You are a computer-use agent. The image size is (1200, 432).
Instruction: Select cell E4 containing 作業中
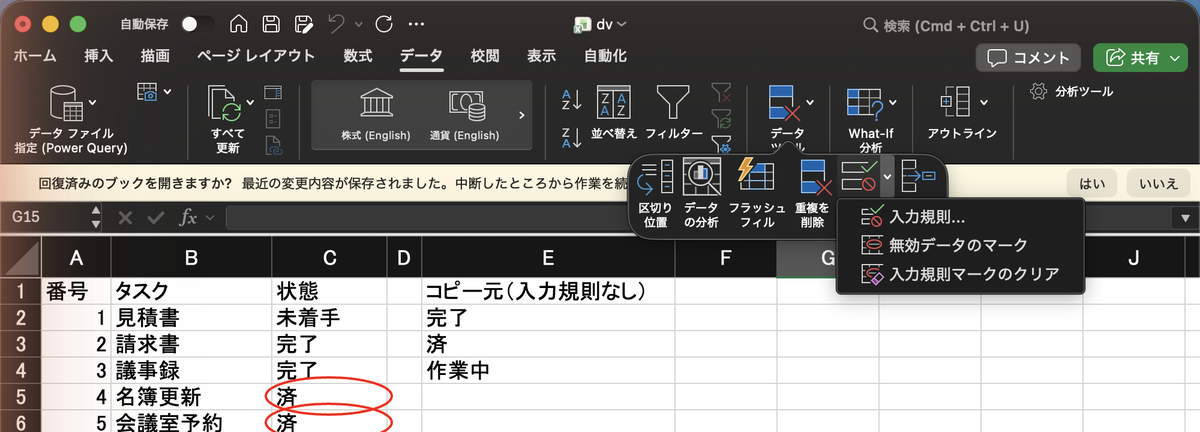coord(548,370)
